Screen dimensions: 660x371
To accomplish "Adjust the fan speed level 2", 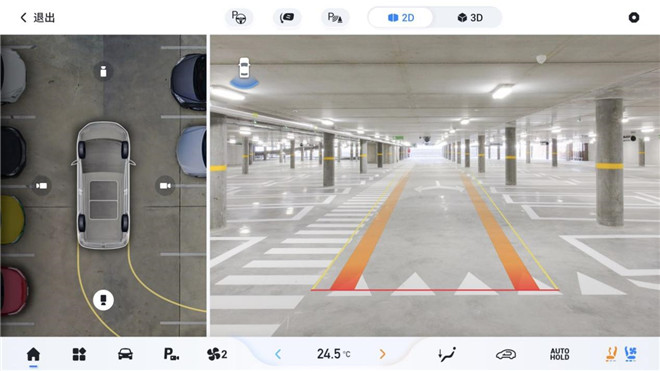I will tap(217, 354).
